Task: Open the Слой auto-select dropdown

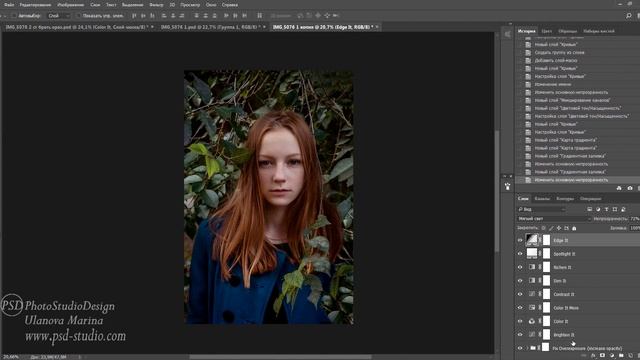Action: 59,16
